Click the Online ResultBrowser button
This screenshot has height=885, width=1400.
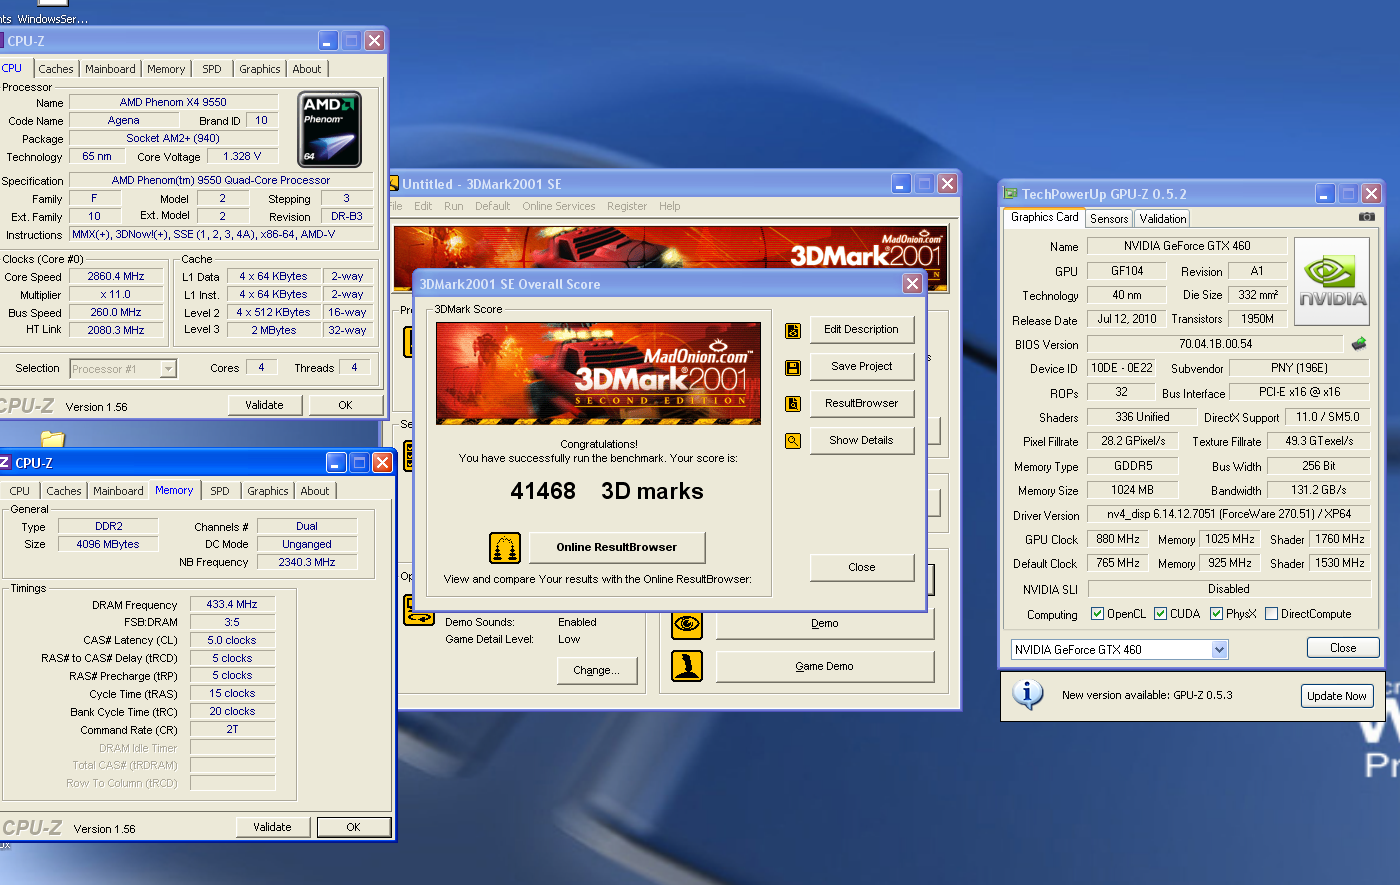pos(616,548)
